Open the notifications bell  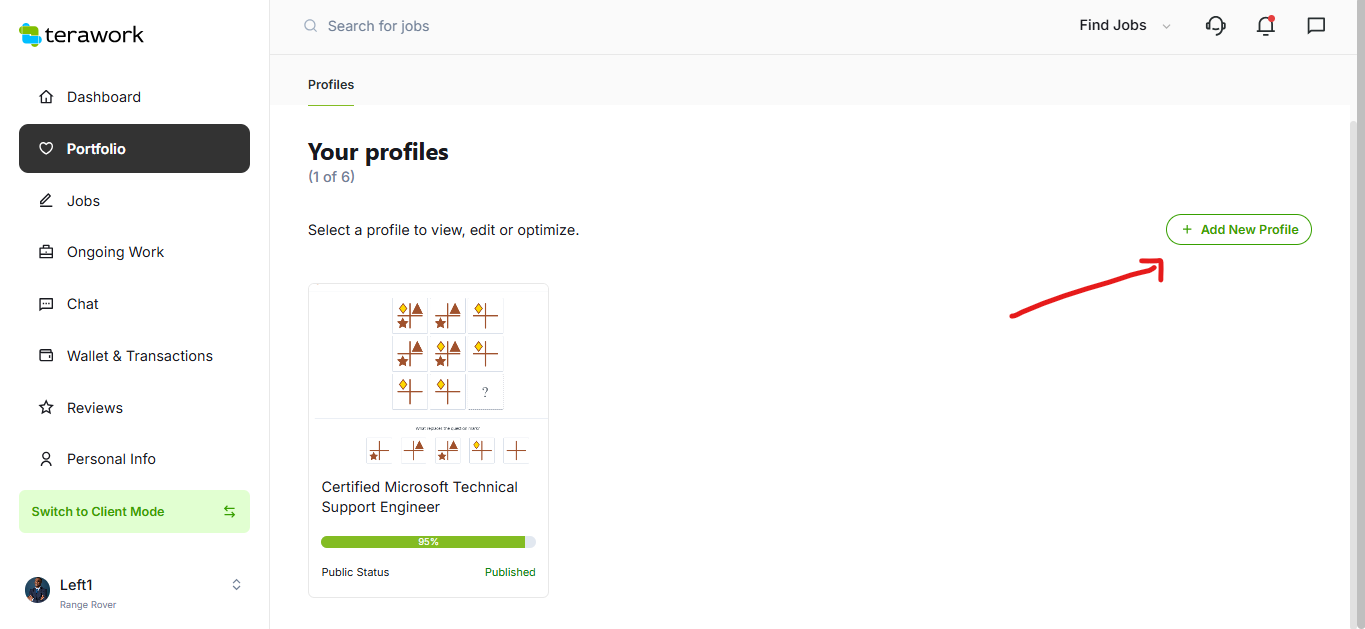click(1266, 26)
